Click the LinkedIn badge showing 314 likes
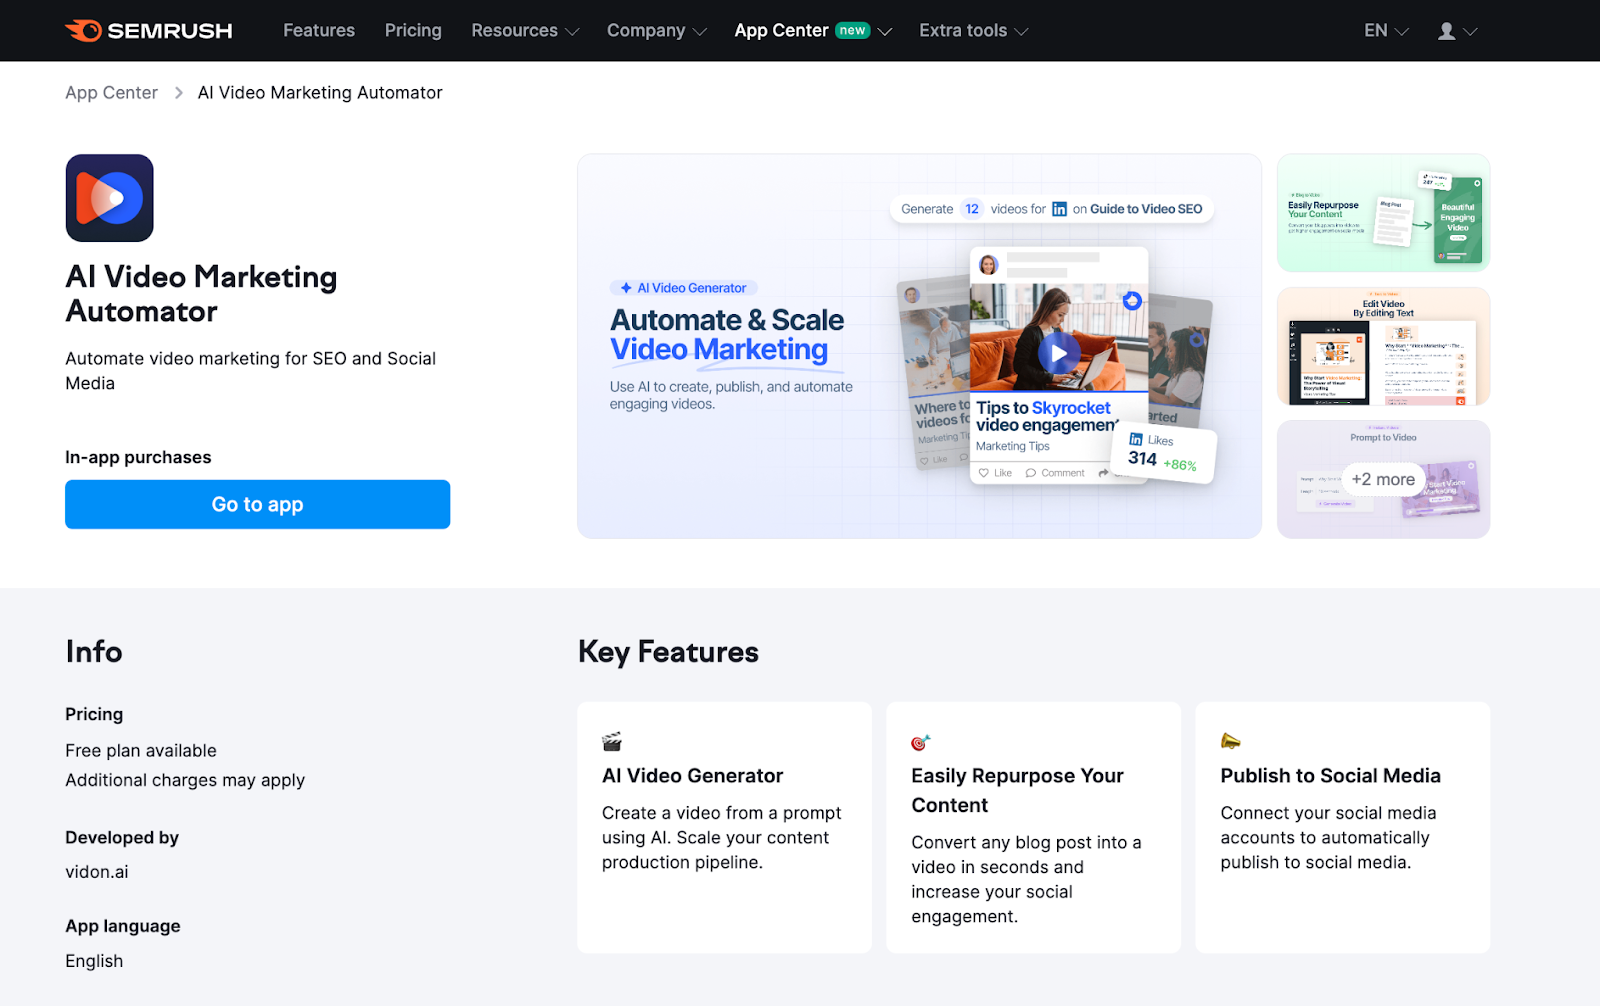This screenshot has width=1600, height=1006. tap(1162, 452)
